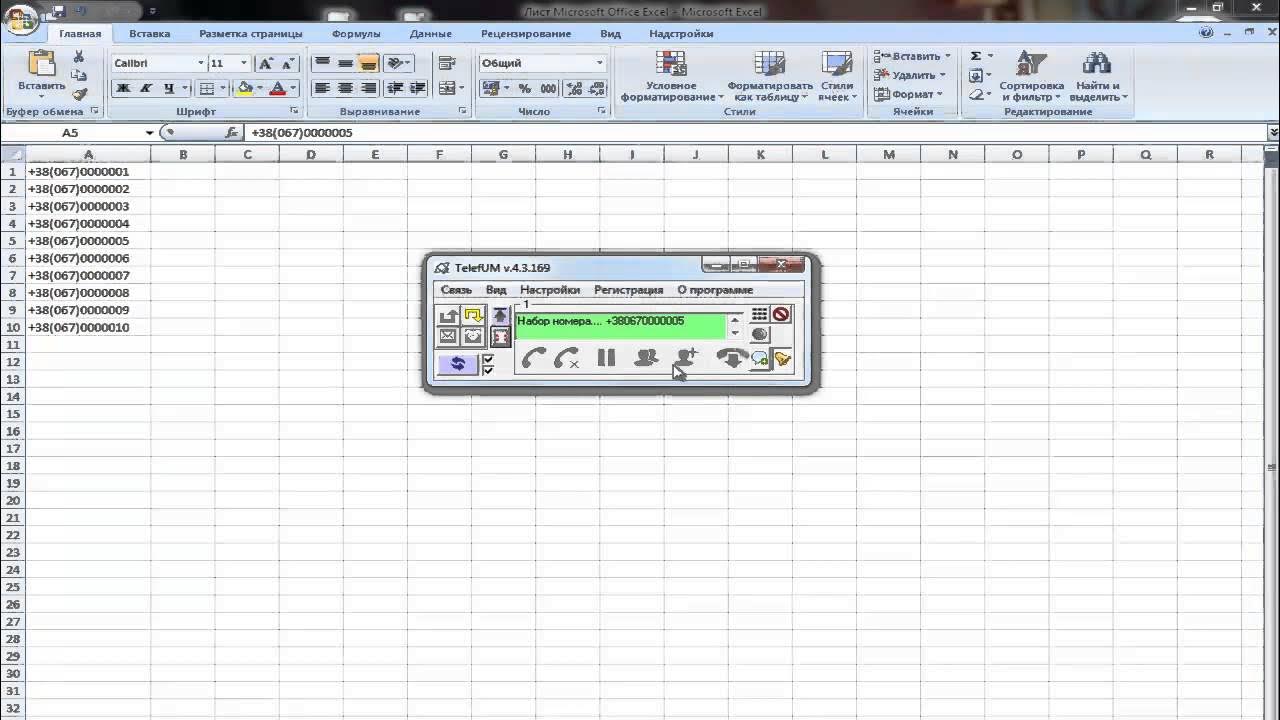The image size is (1280, 720).
Task: Click the gray round record button in TelefUM
Action: [x=760, y=334]
